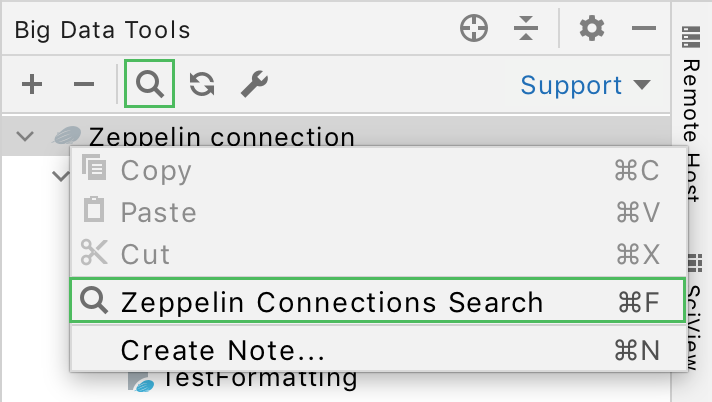The width and height of the screenshot is (712, 402).
Task: Open the Support dropdown
Action: click(585, 85)
